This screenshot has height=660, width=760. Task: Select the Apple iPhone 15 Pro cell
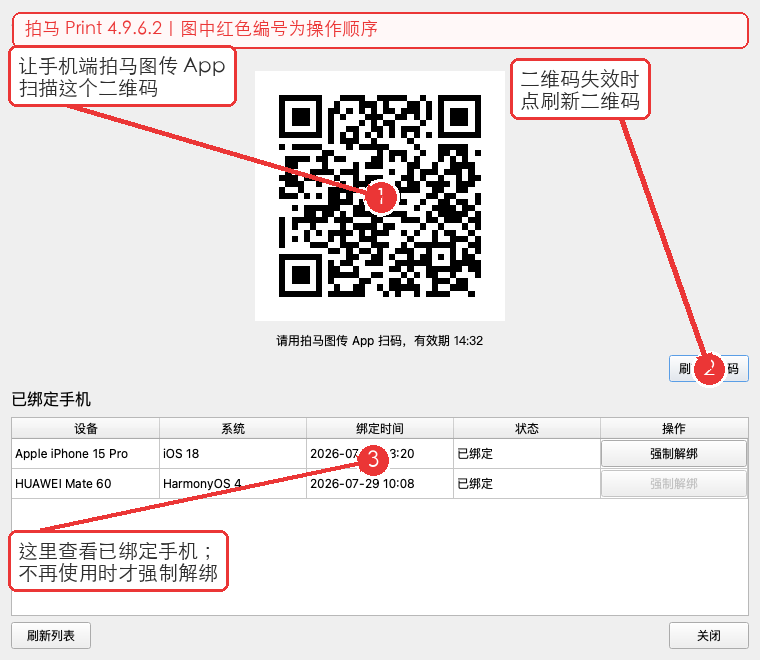point(86,454)
